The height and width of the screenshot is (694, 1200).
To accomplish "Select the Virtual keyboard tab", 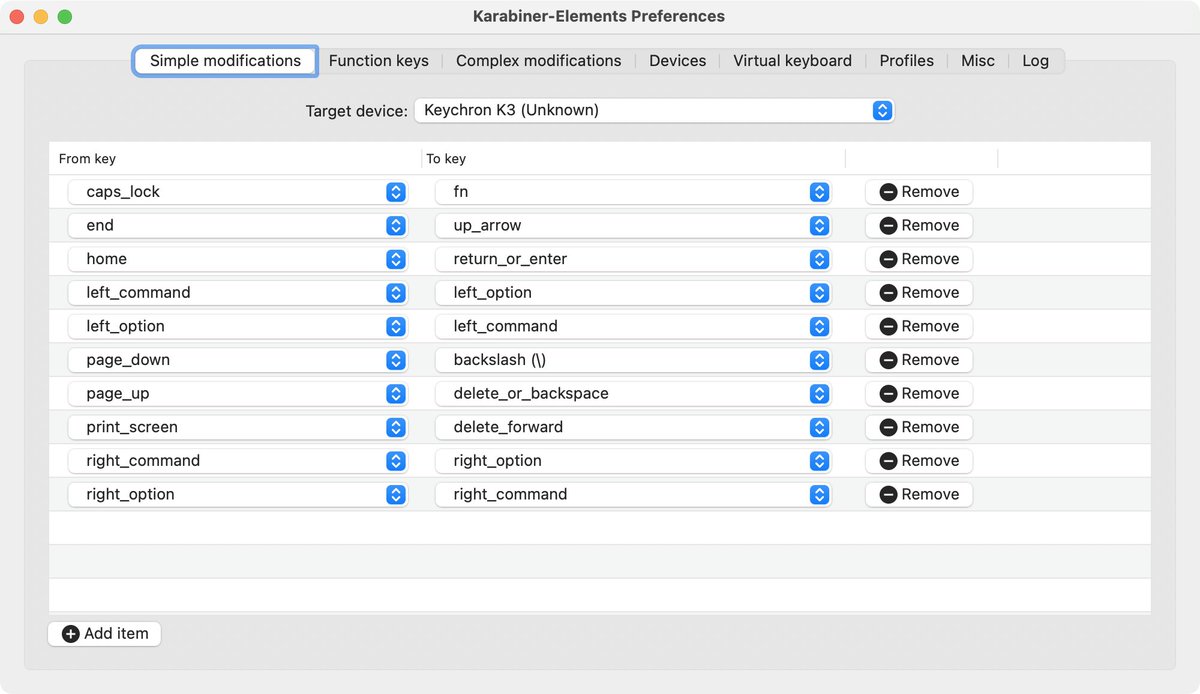I will [x=792, y=60].
